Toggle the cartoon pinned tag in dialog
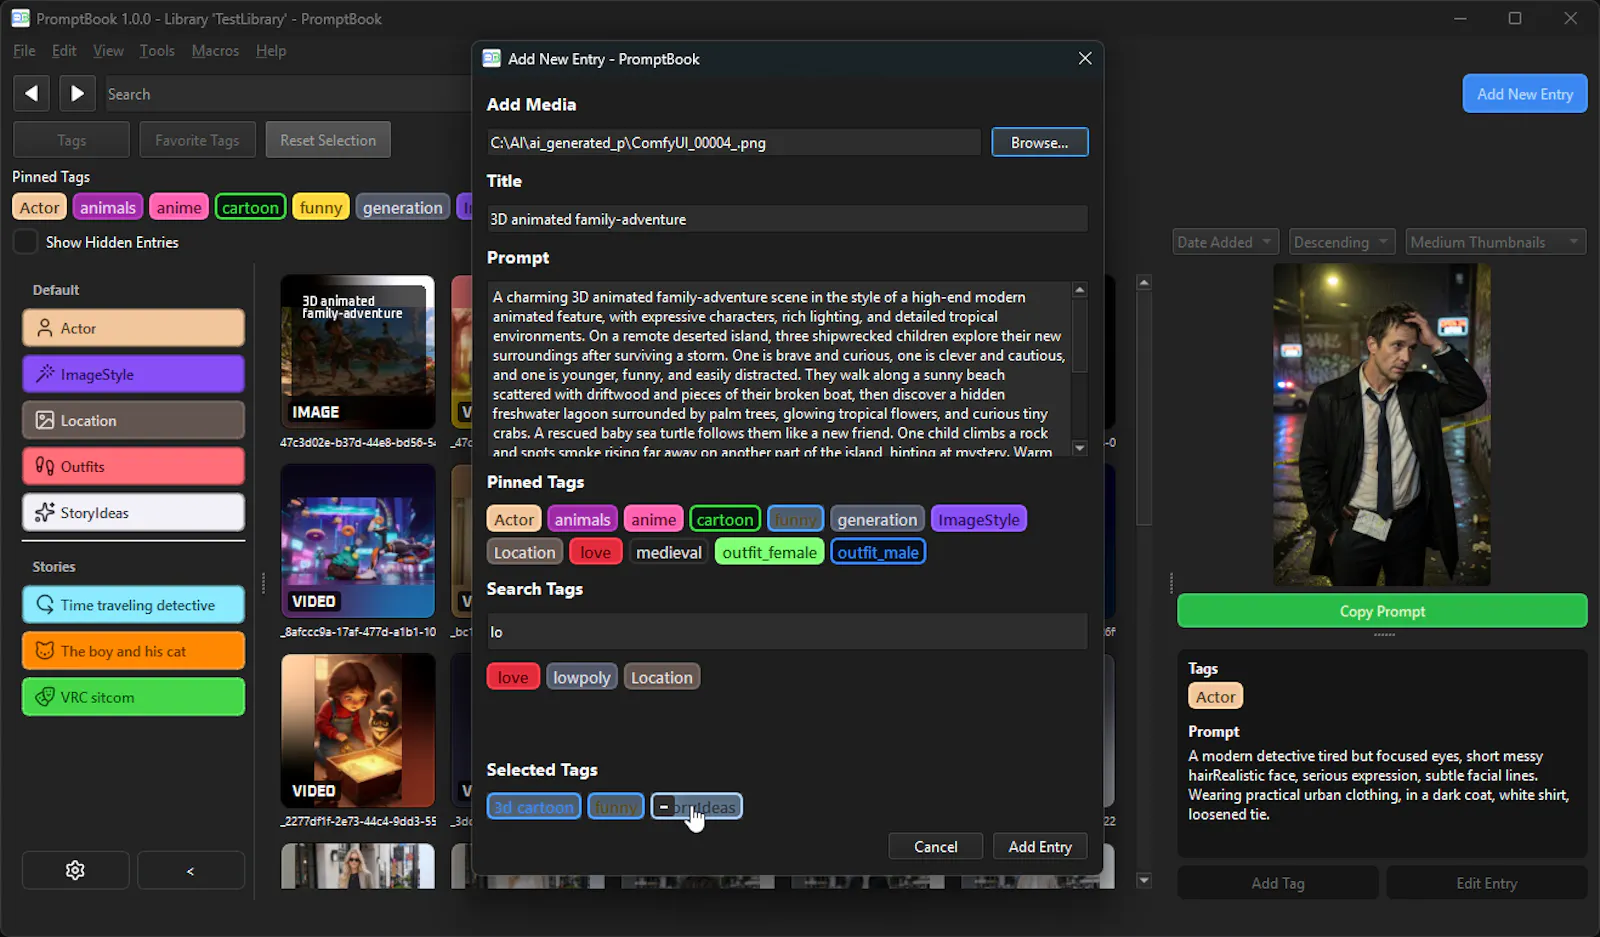 pos(725,520)
